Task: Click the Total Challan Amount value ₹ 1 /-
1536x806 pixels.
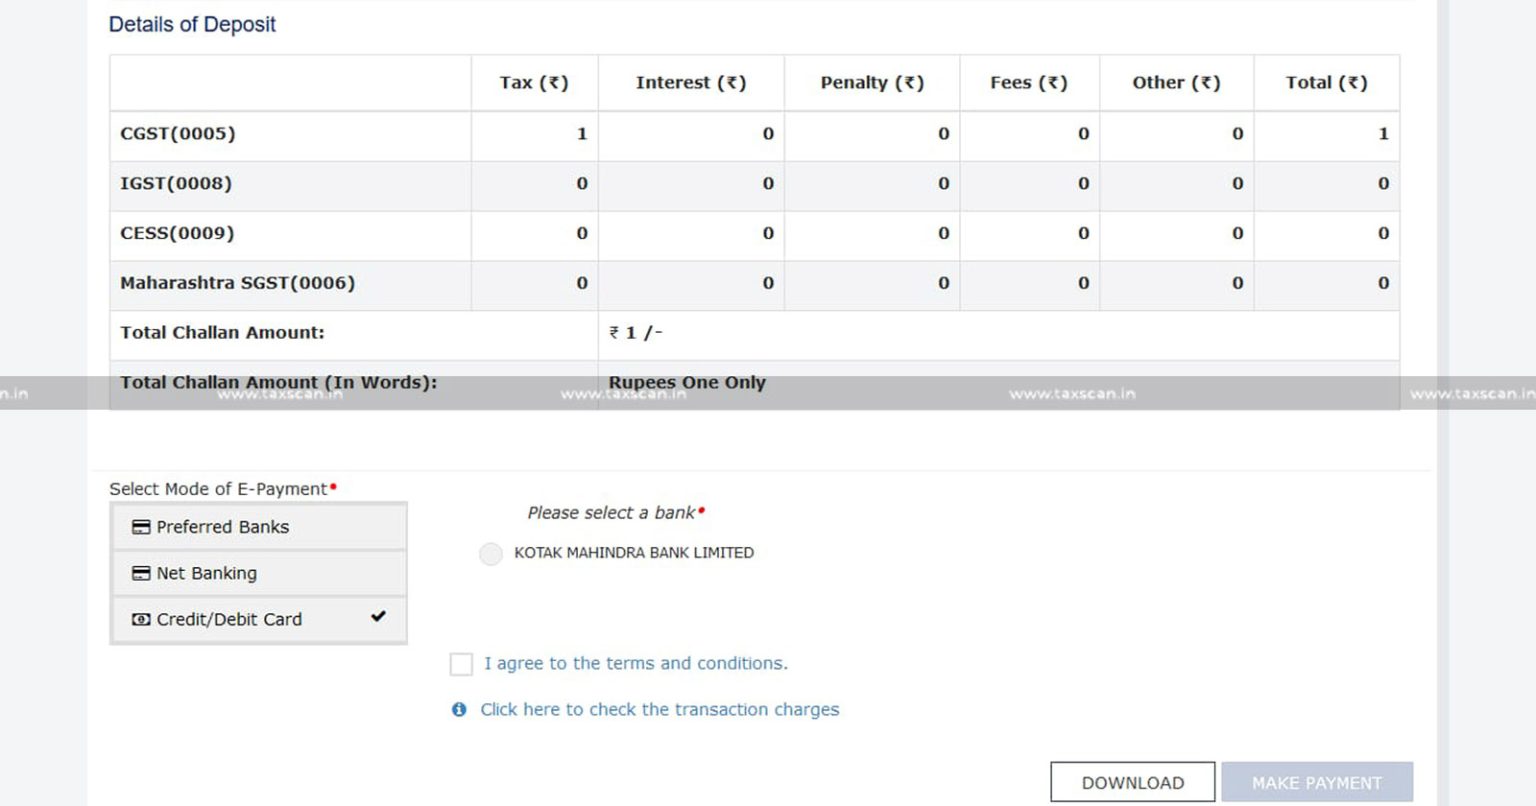Action: point(636,333)
